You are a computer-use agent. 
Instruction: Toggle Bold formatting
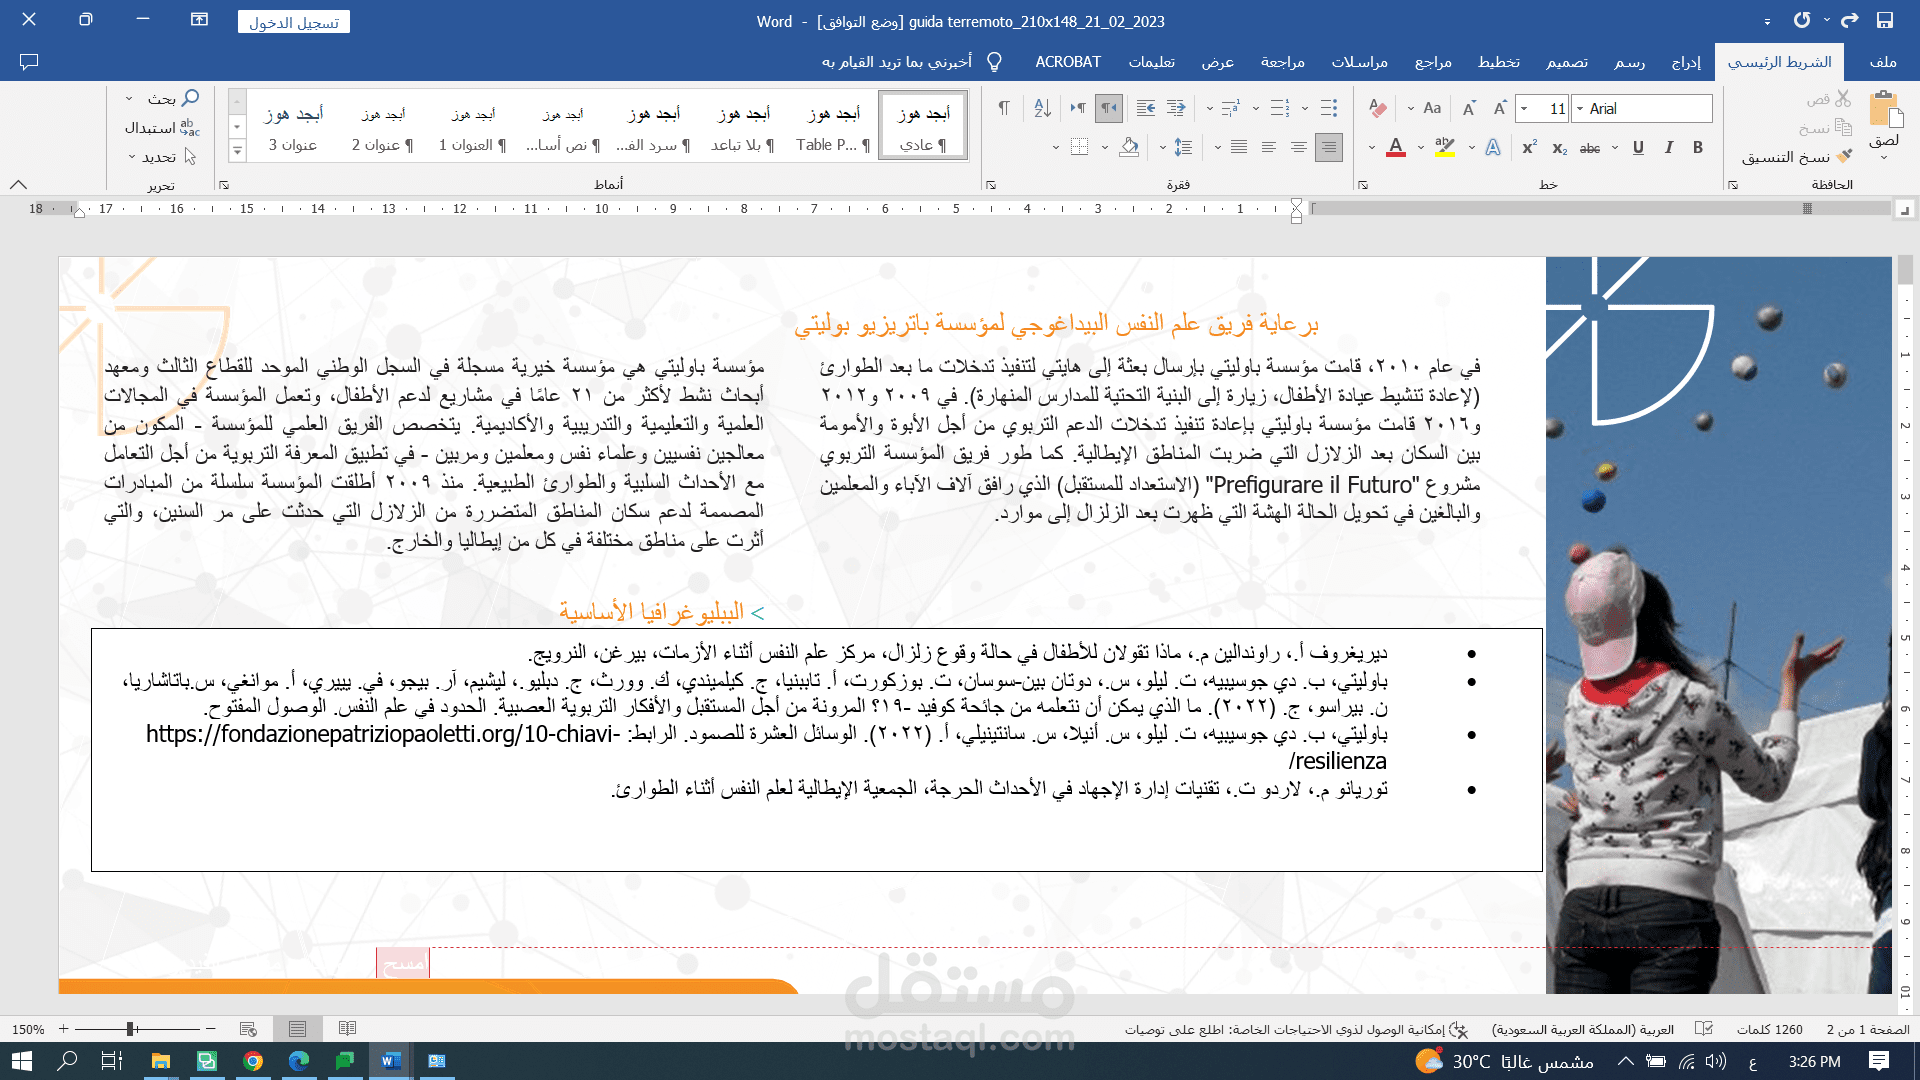pyautogui.click(x=1698, y=147)
